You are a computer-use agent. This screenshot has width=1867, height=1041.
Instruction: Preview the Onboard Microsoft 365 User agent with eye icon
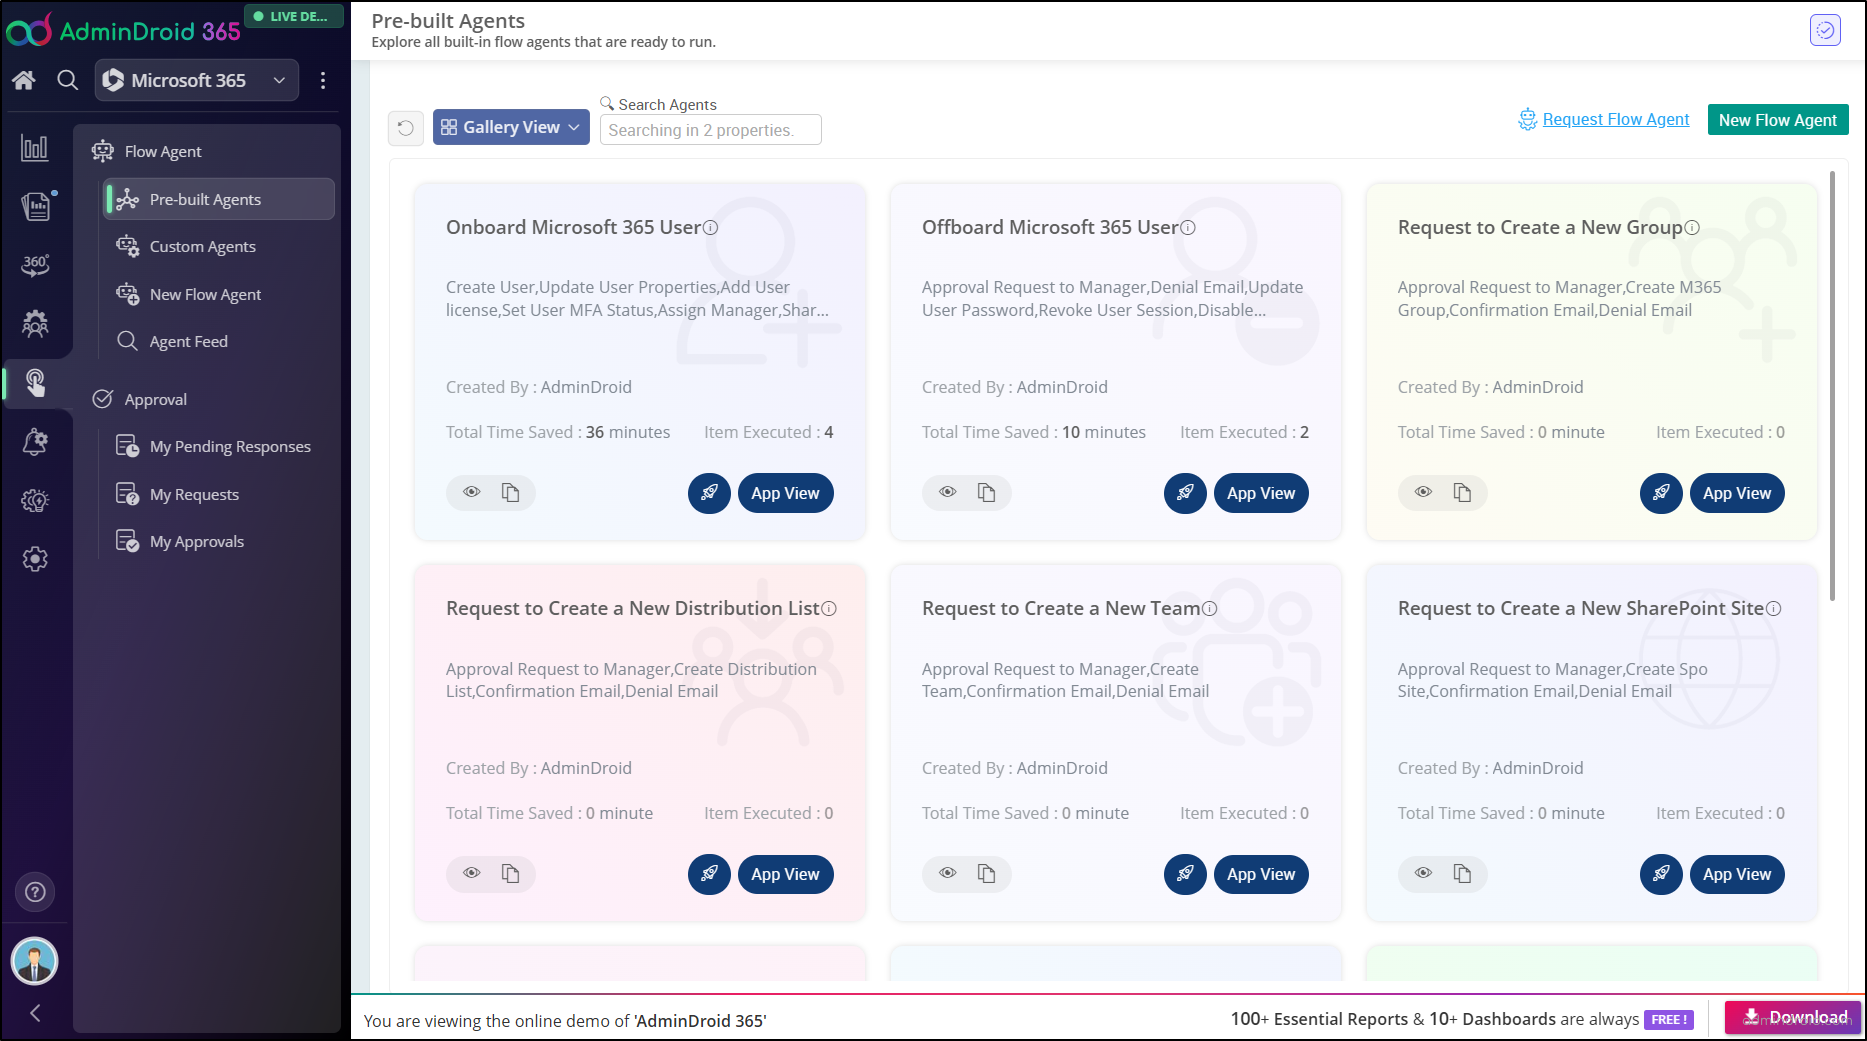coord(471,492)
